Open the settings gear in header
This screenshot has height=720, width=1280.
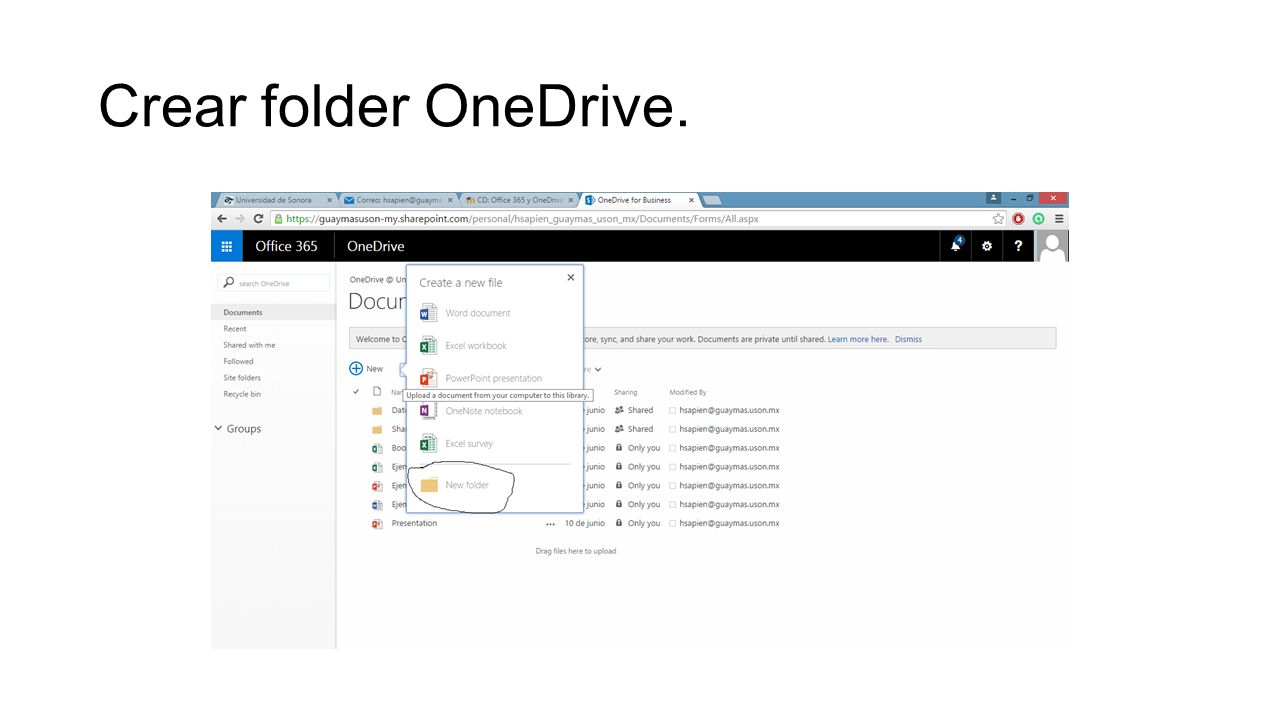(987, 246)
